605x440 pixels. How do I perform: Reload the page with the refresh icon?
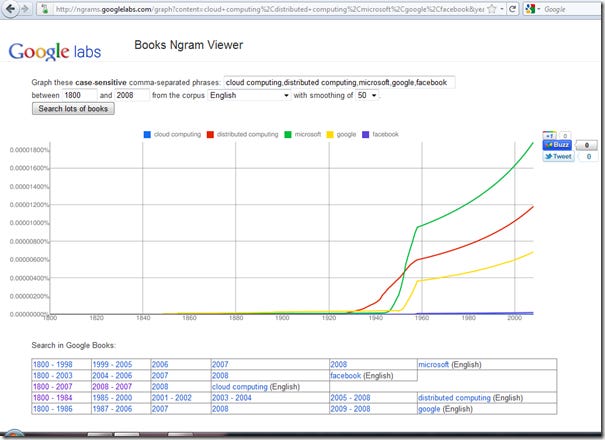[512, 9]
